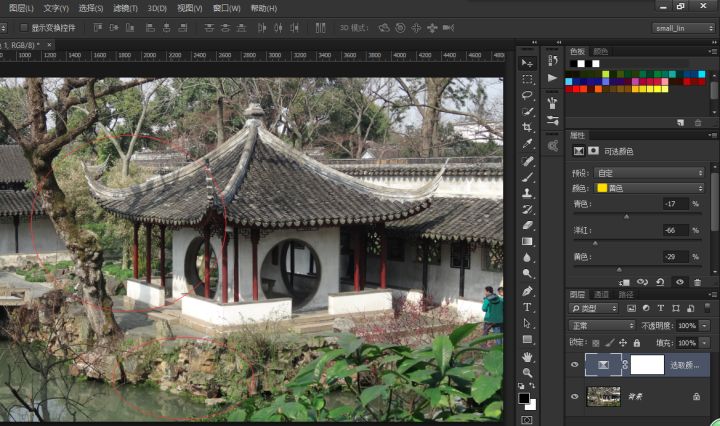Open the 视图(V) menu

point(190,8)
